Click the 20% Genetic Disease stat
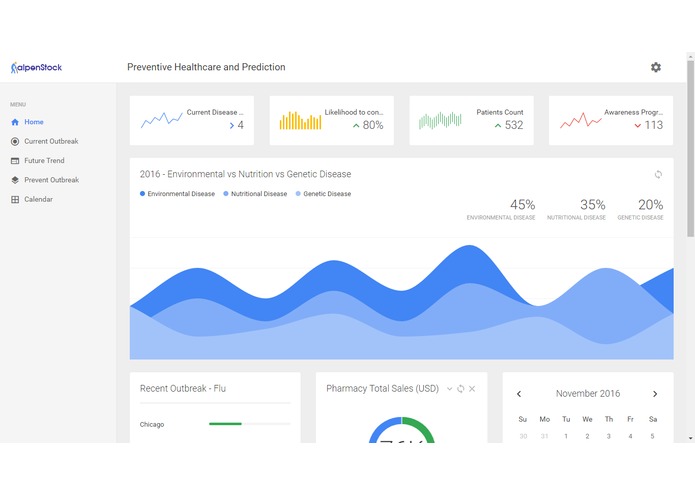The height and width of the screenshot is (494, 695). pyautogui.click(x=640, y=210)
